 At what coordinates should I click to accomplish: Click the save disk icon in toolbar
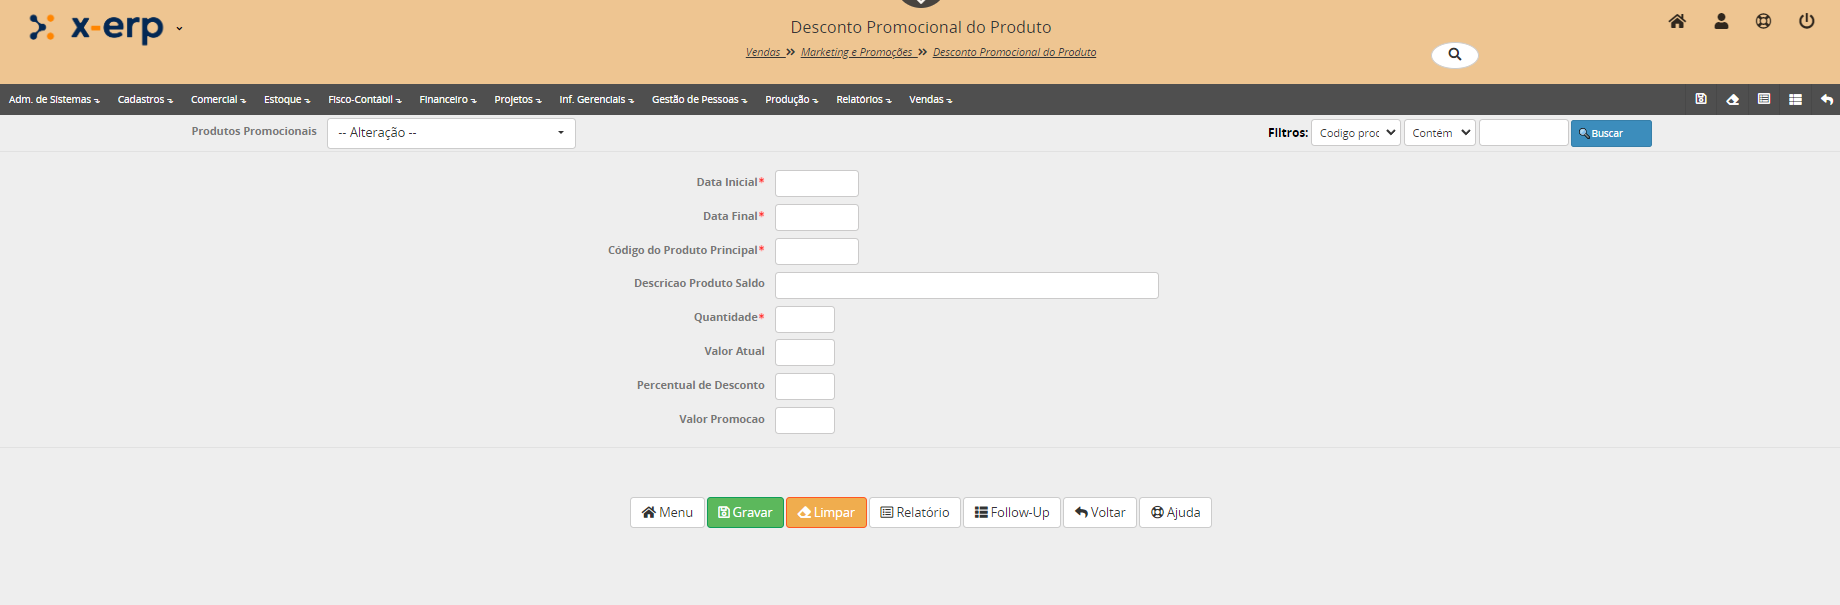1701,99
